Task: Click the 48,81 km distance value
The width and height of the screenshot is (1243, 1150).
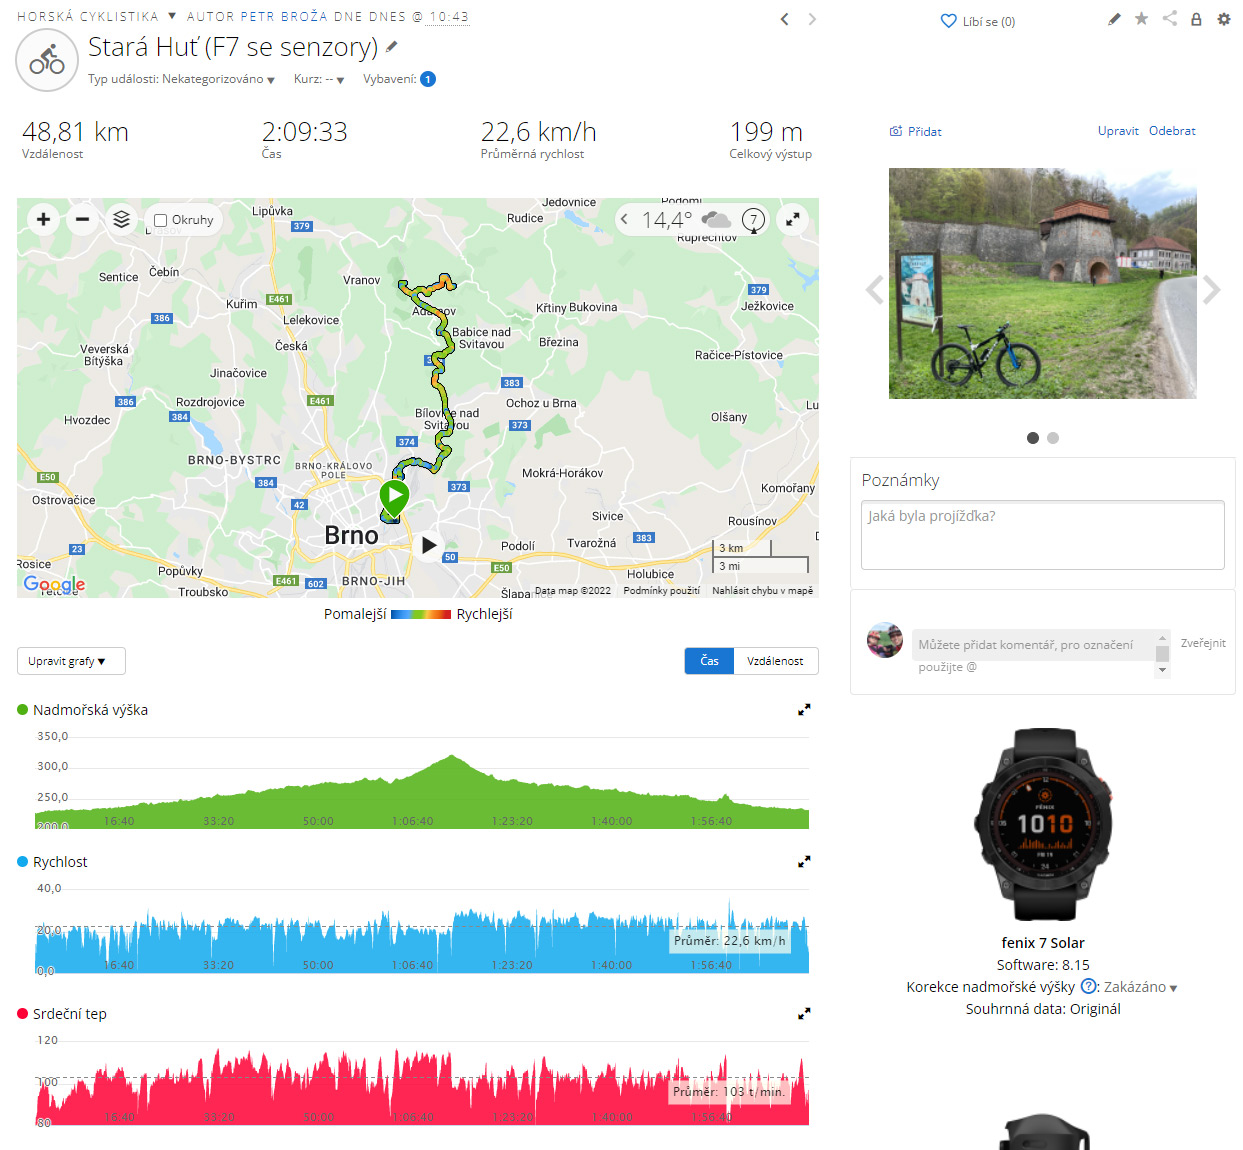Action: coord(75,132)
